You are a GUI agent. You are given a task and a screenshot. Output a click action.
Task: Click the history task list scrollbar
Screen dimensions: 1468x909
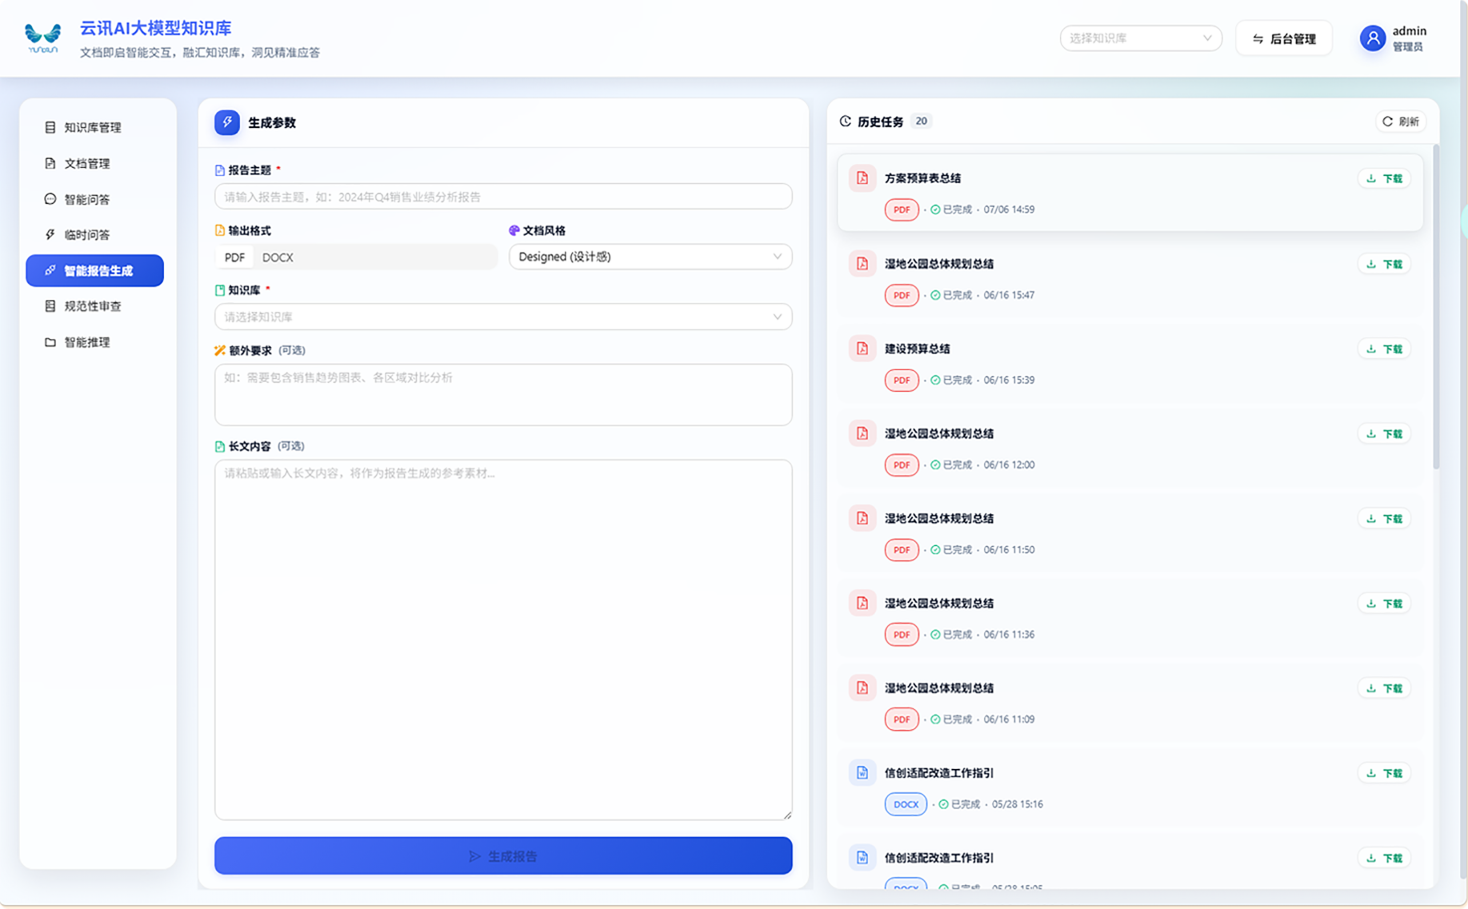1436,308
